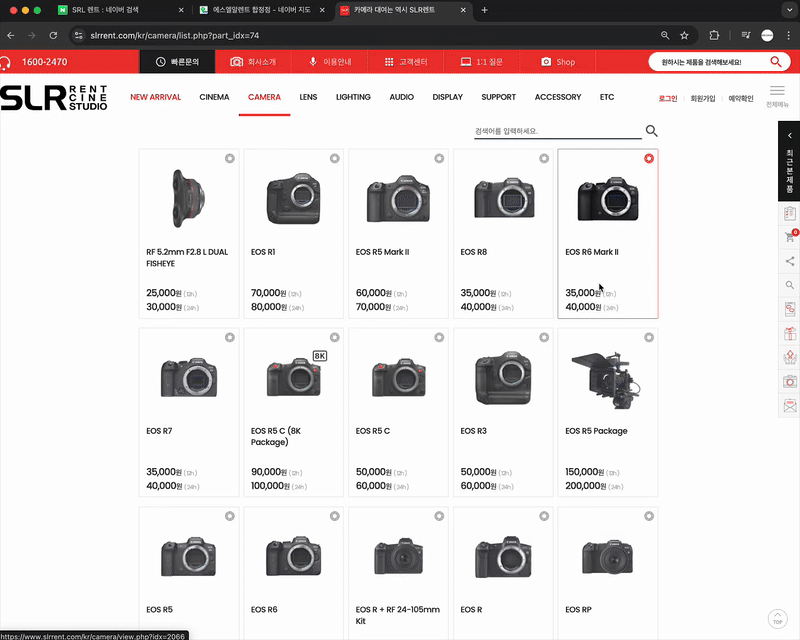Click the hands-holding-diamond icon in right sidebar
Screen dimensions: 800x640
[x=789, y=357]
